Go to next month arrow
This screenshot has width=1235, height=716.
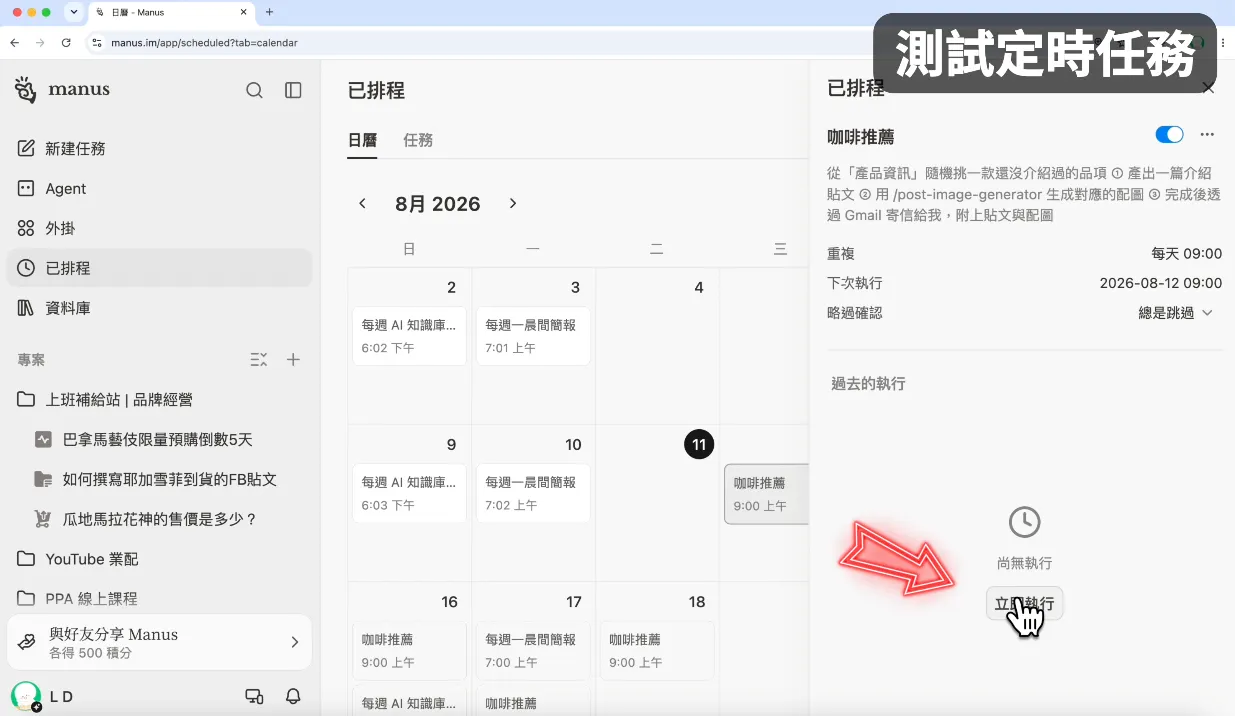tap(513, 204)
